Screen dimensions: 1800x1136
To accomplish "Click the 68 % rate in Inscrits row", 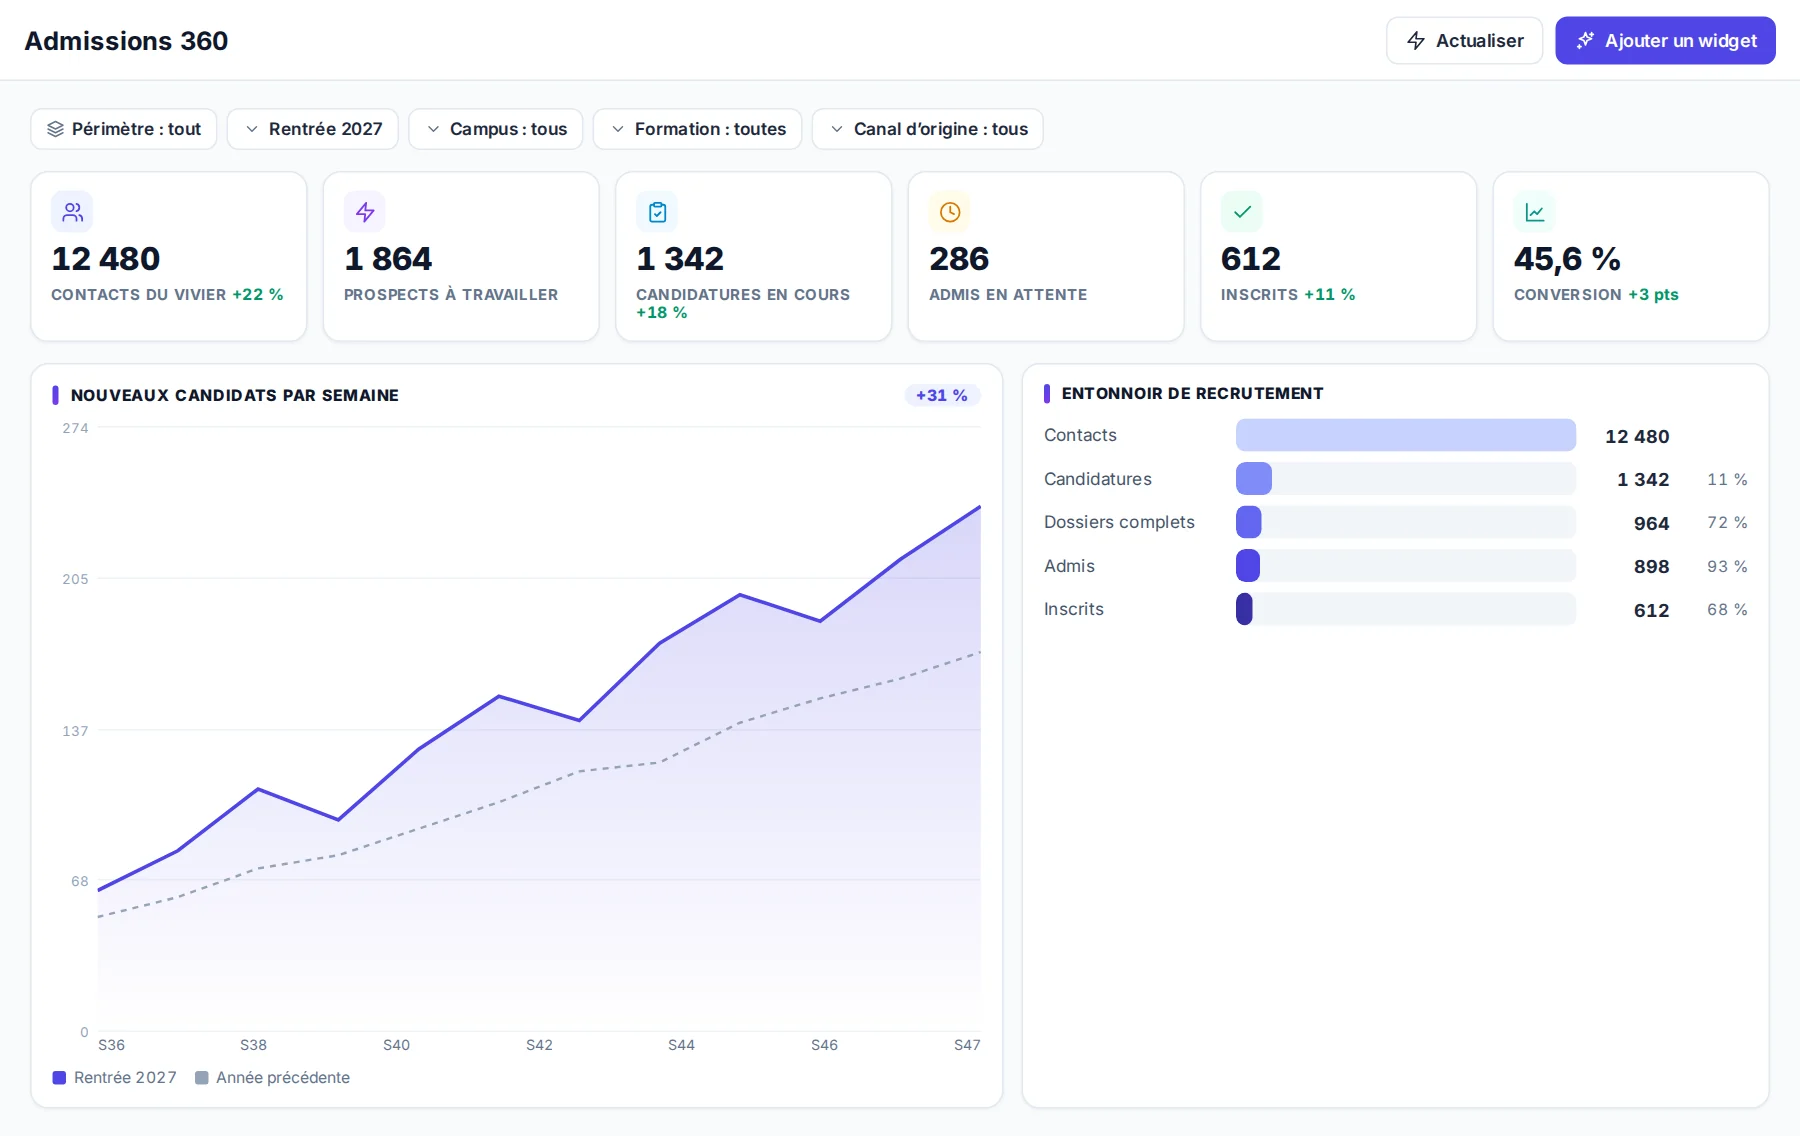I will 1727,610.
